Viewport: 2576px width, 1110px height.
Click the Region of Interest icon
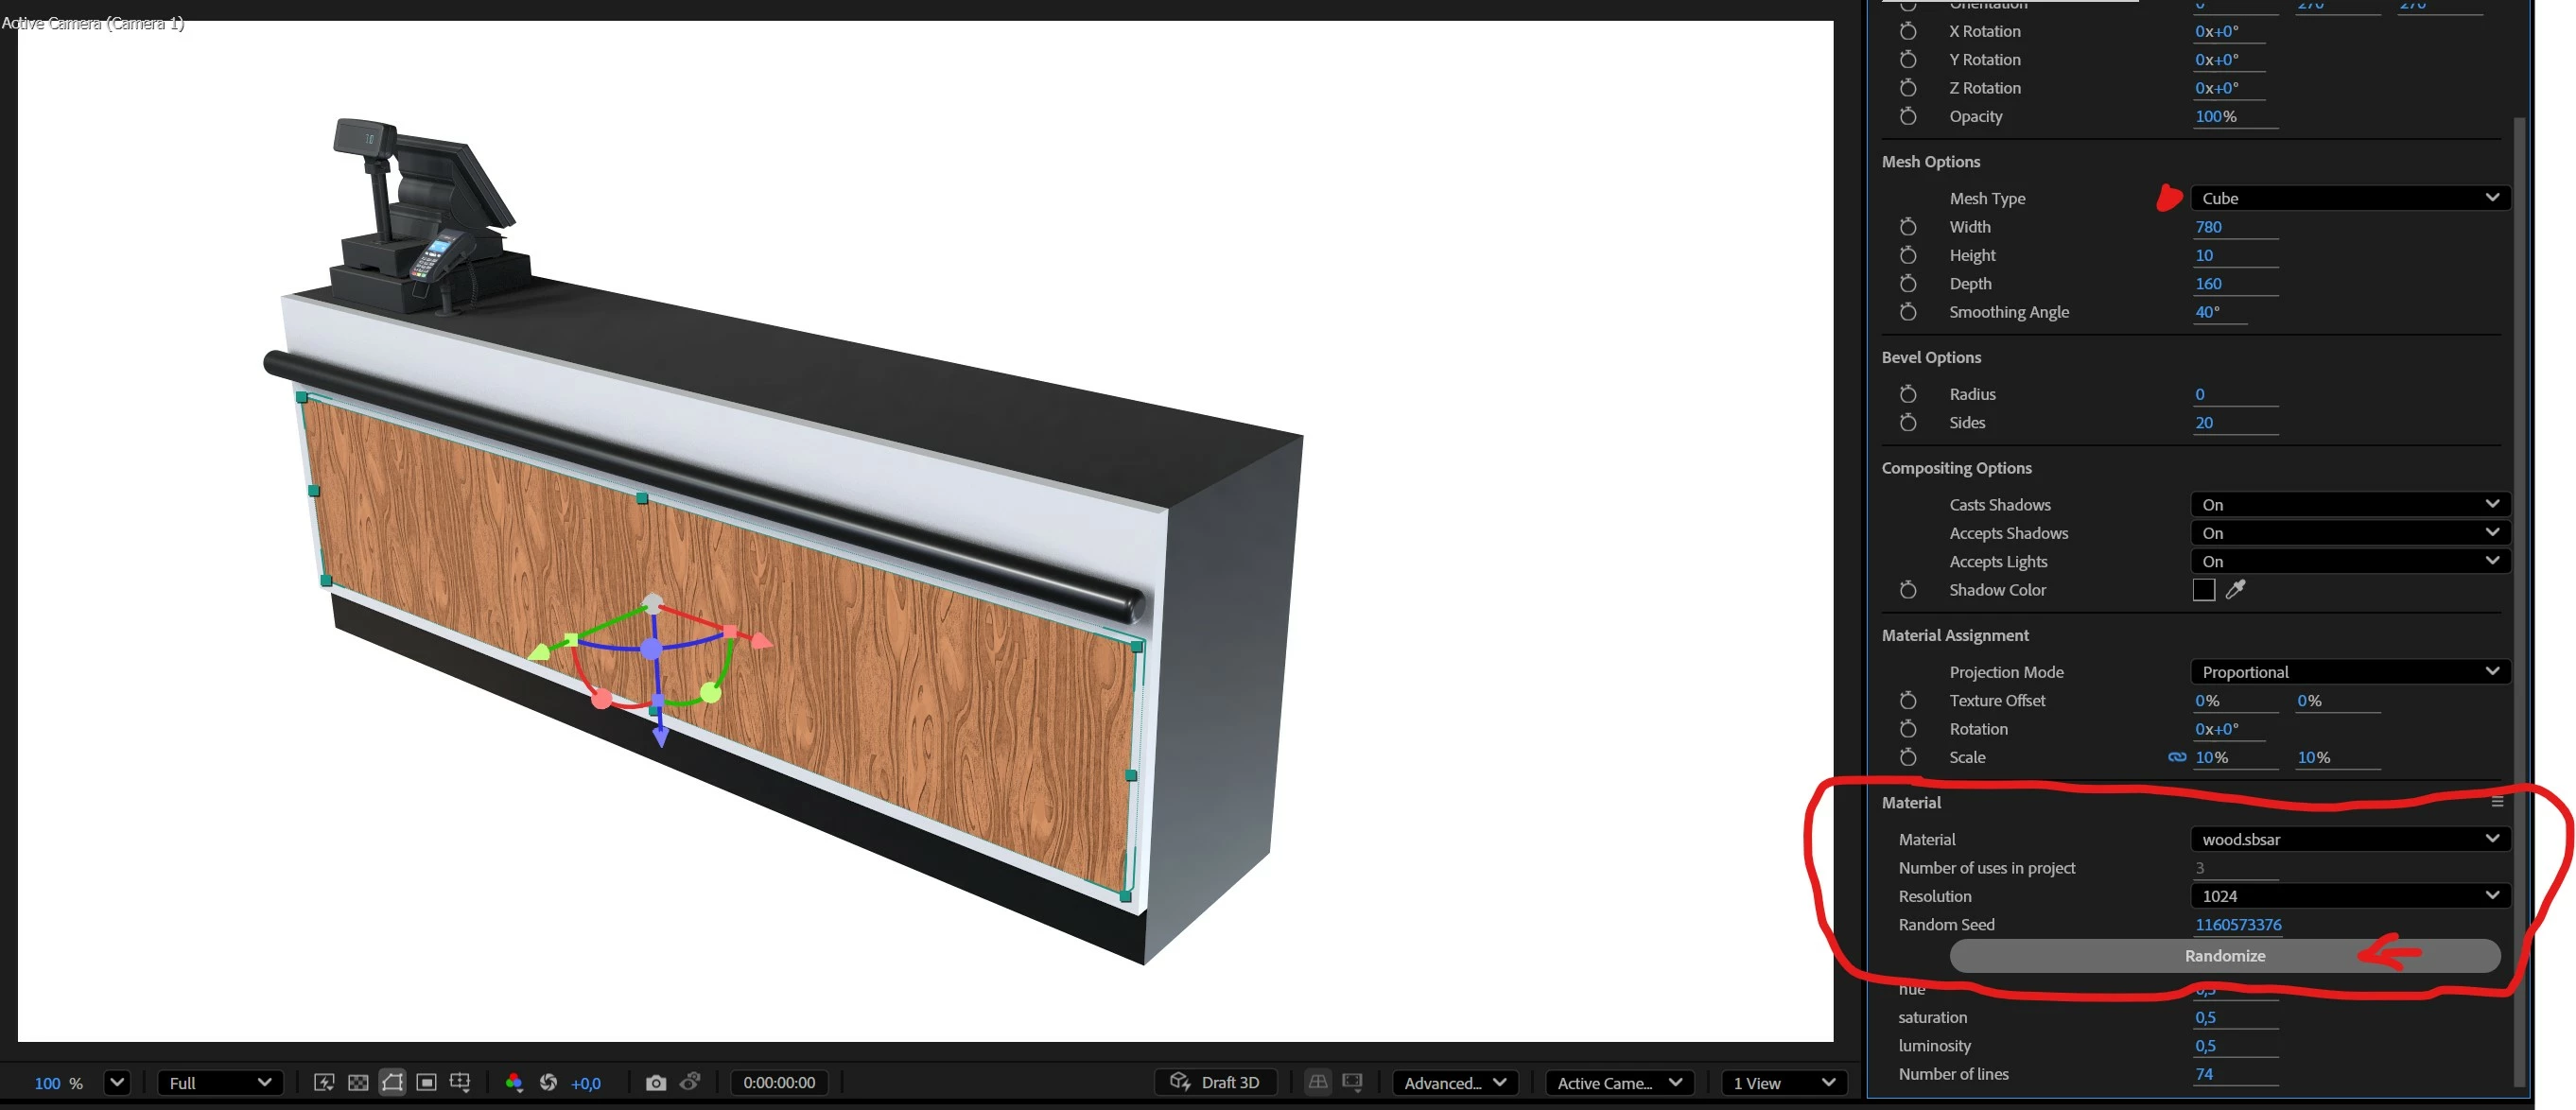coord(426,1082)
